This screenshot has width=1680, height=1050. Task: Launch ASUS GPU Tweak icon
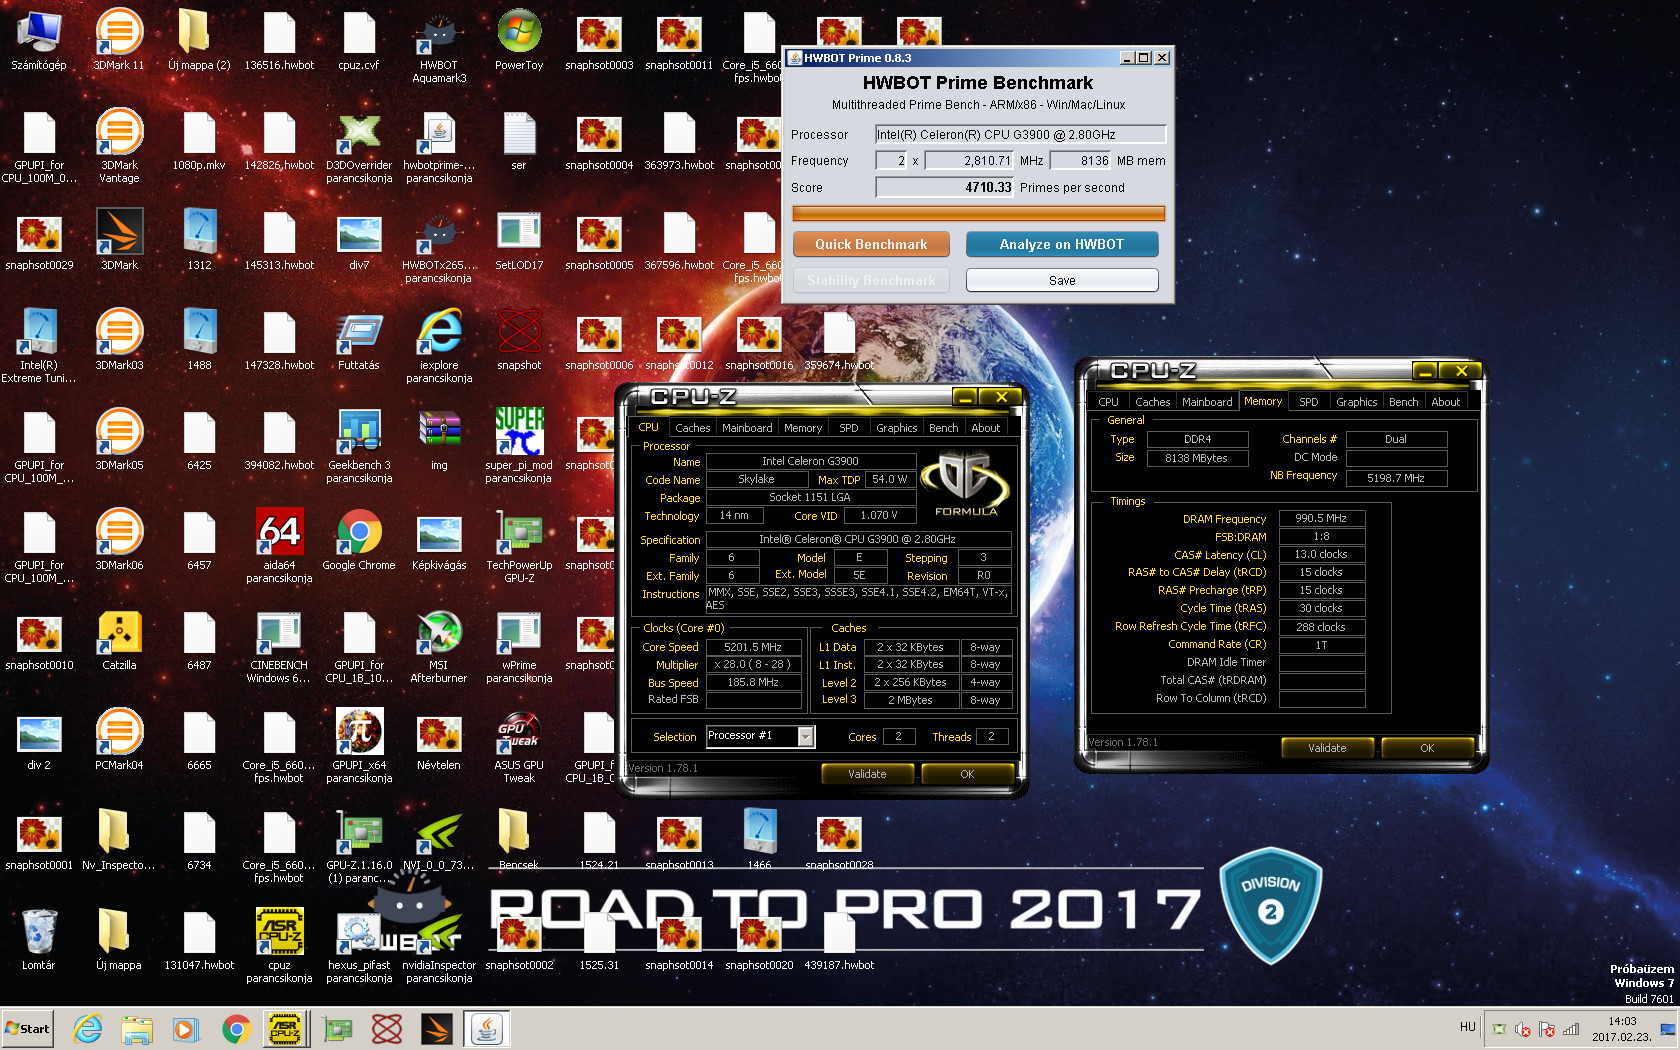point(519,746)
